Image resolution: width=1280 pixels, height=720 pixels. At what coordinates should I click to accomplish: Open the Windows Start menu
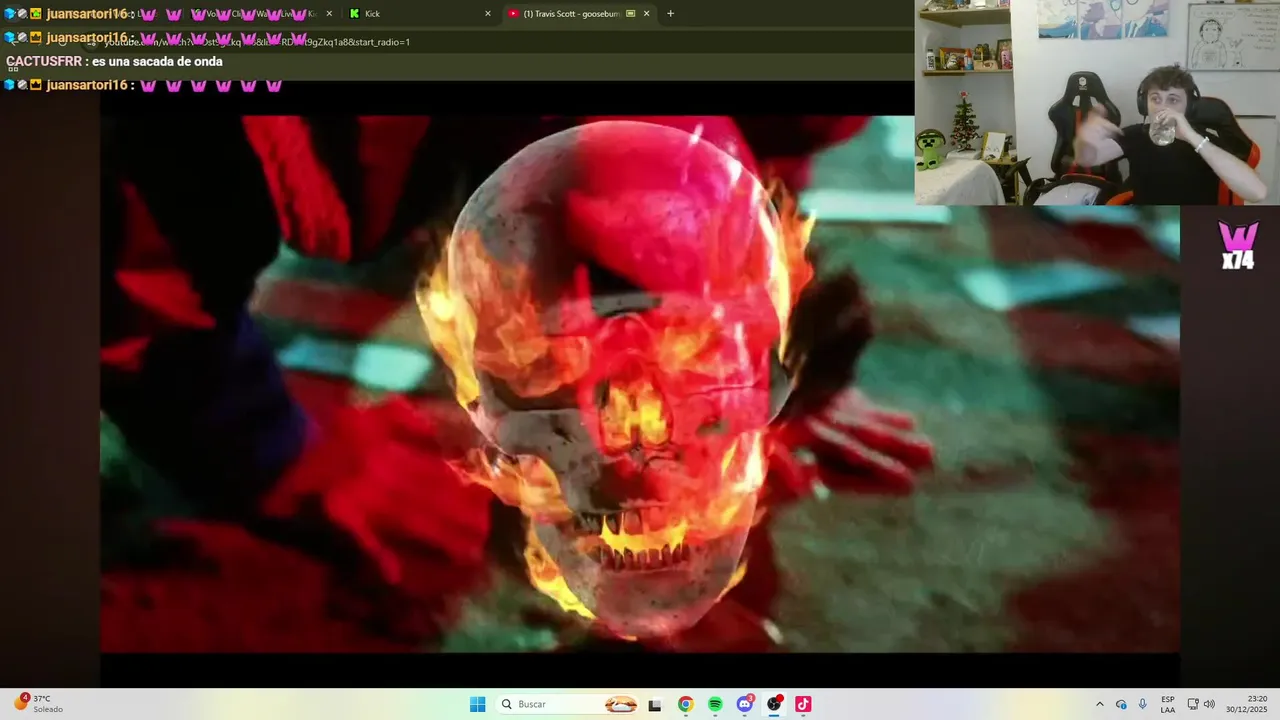click(478, 704)
